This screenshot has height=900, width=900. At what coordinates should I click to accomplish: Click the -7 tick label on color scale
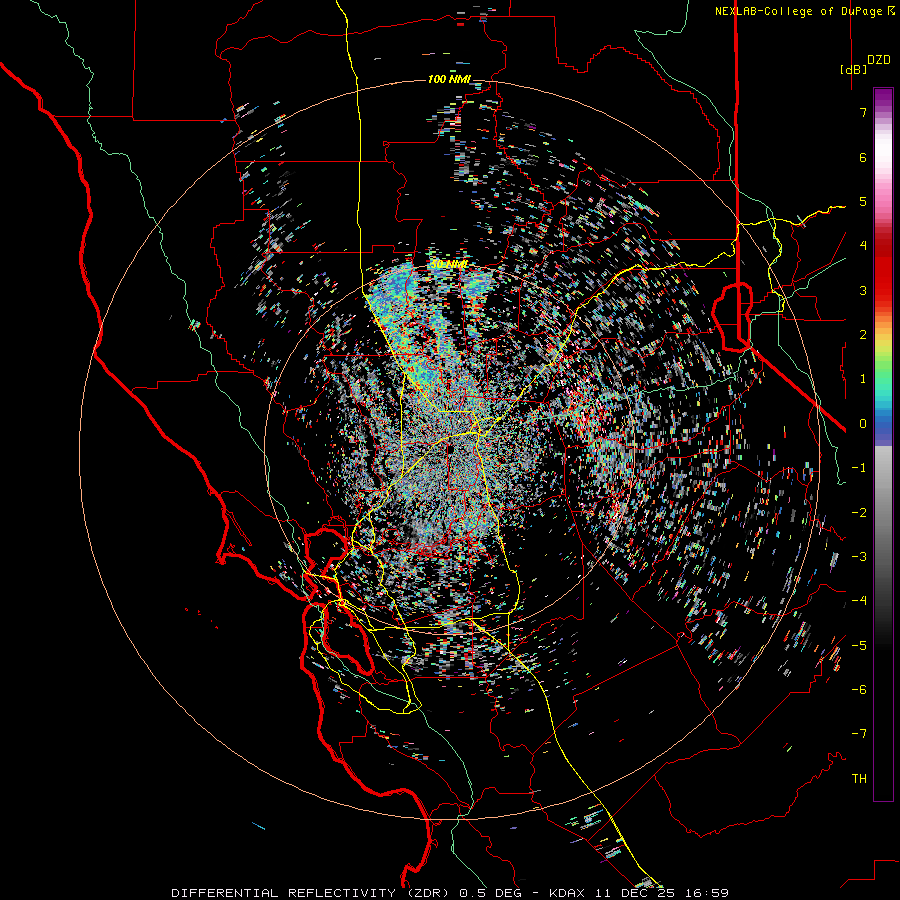coord(859,734)
